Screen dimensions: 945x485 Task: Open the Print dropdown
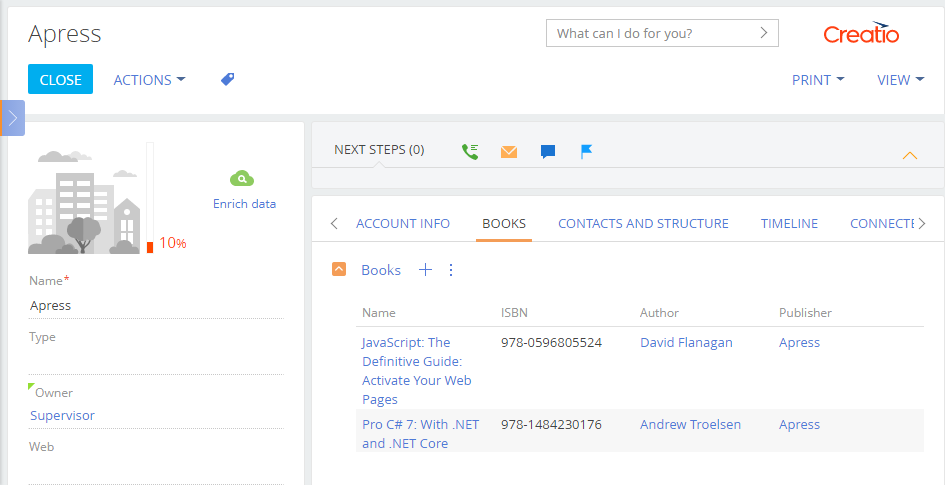(818, 80)
